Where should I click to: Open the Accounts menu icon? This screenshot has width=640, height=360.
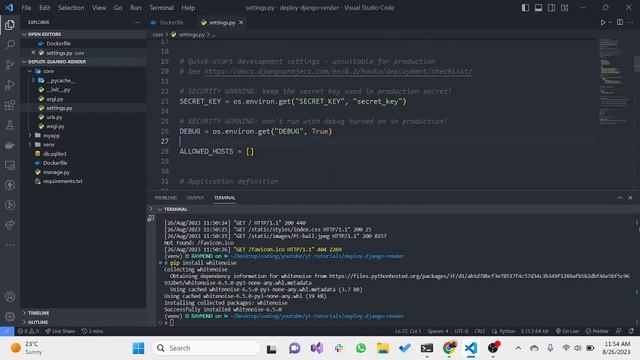pos(10,297)
